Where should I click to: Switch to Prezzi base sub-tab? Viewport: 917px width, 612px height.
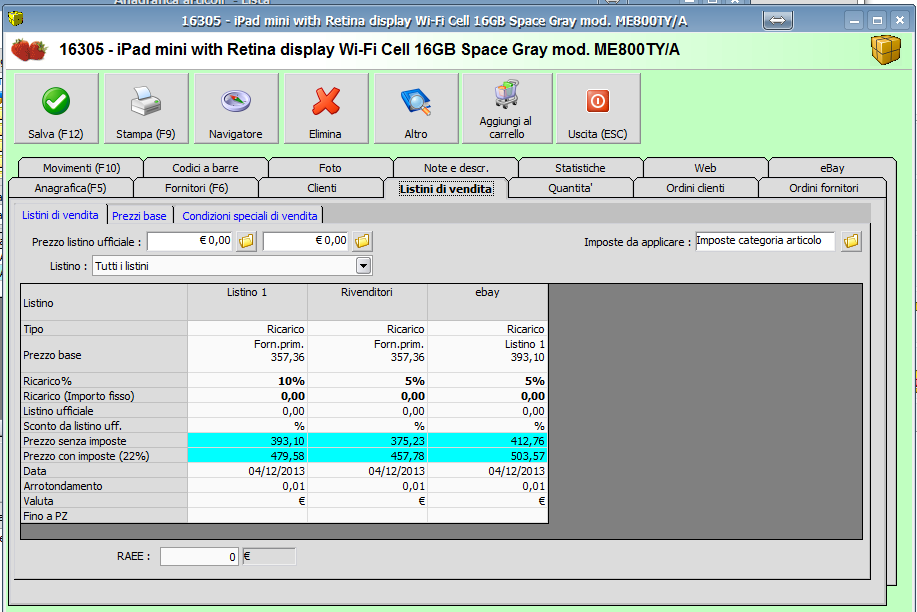tap(139, 216)
